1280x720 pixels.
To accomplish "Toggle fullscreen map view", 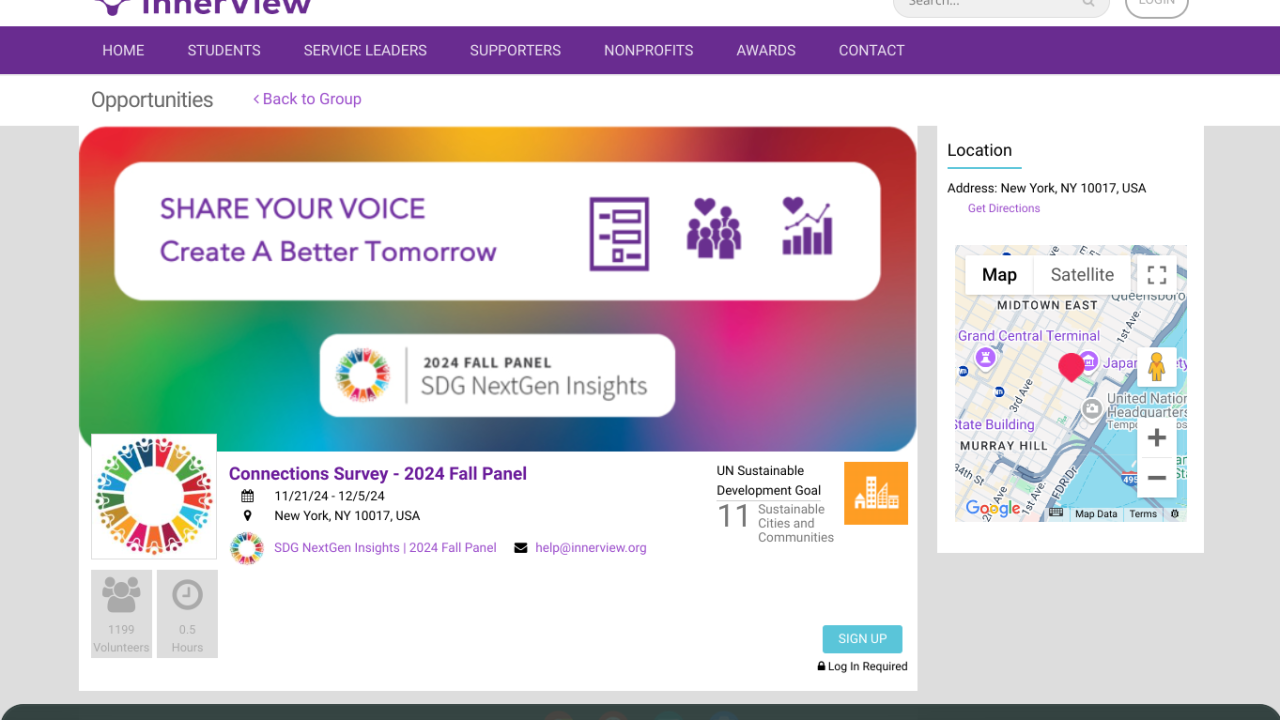I will tap(1157, 275).
